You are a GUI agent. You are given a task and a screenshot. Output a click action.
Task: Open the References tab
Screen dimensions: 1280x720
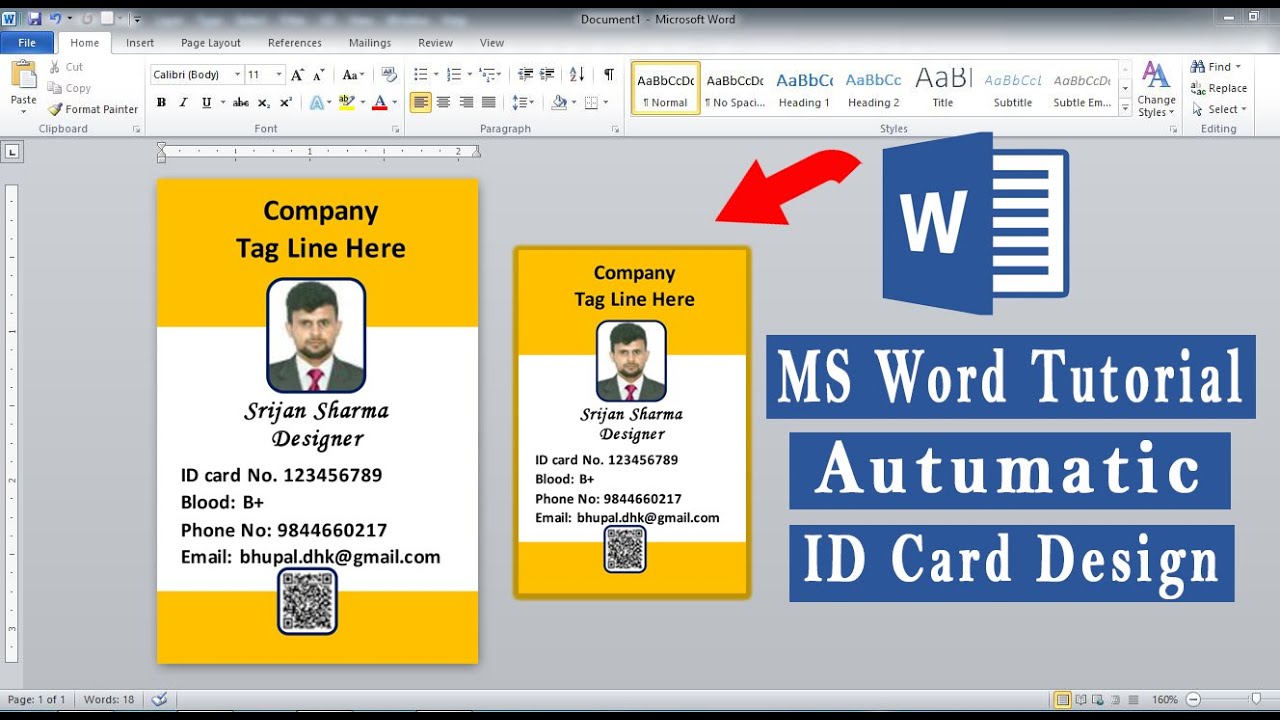pos(295,43)
